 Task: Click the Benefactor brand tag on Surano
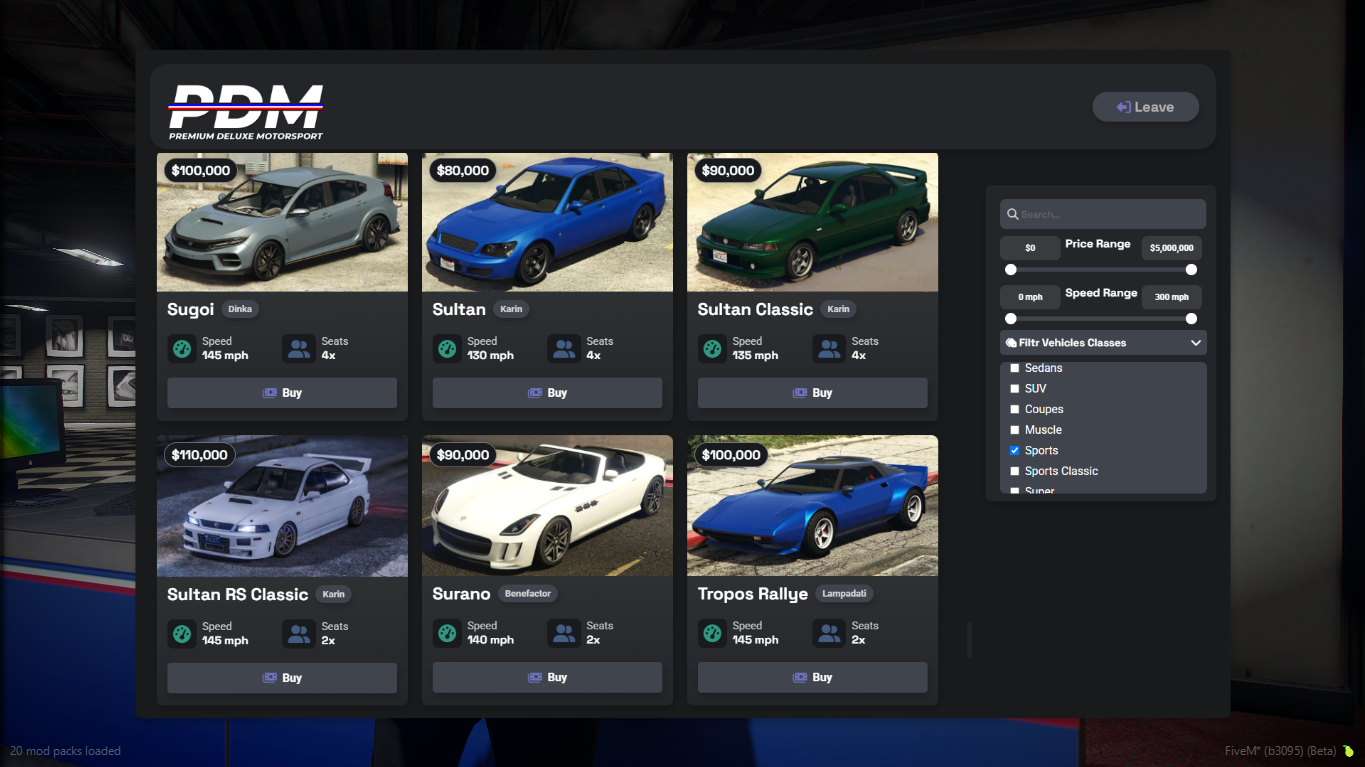coord(528,593)
